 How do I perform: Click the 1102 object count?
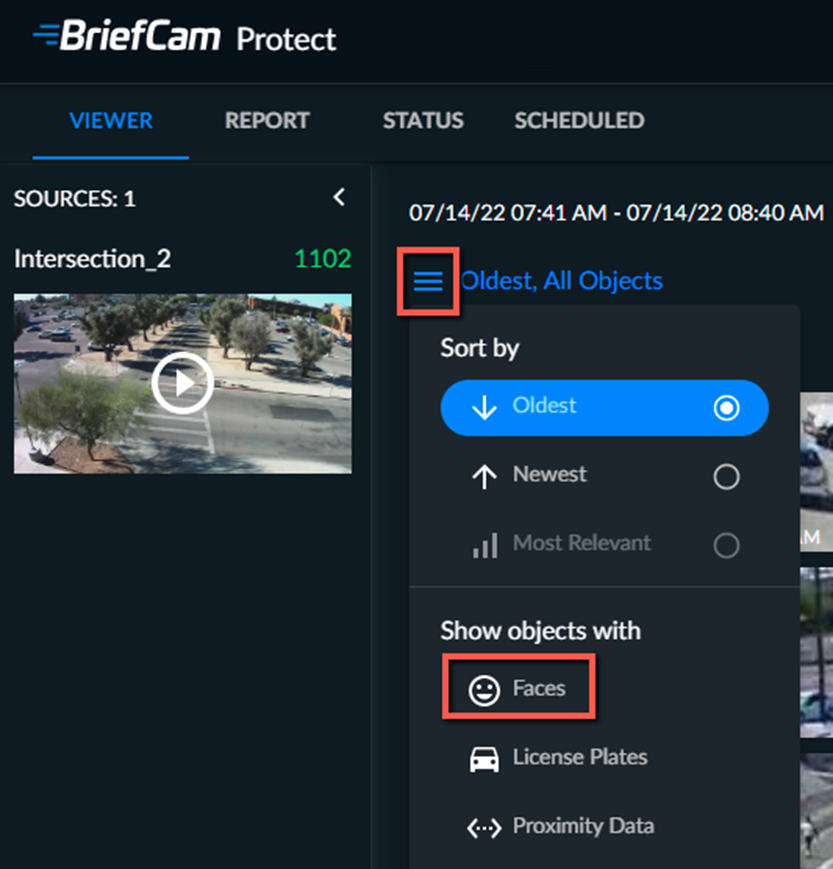click(323, 259)
